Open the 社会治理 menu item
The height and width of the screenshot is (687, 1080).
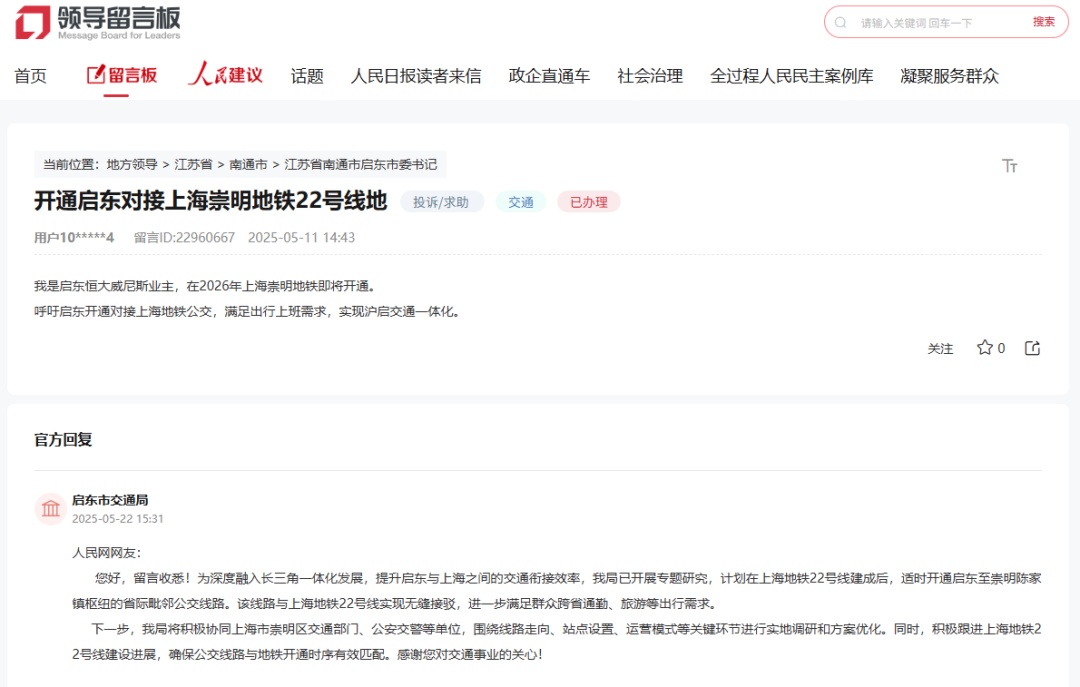(x=650, y=75)
